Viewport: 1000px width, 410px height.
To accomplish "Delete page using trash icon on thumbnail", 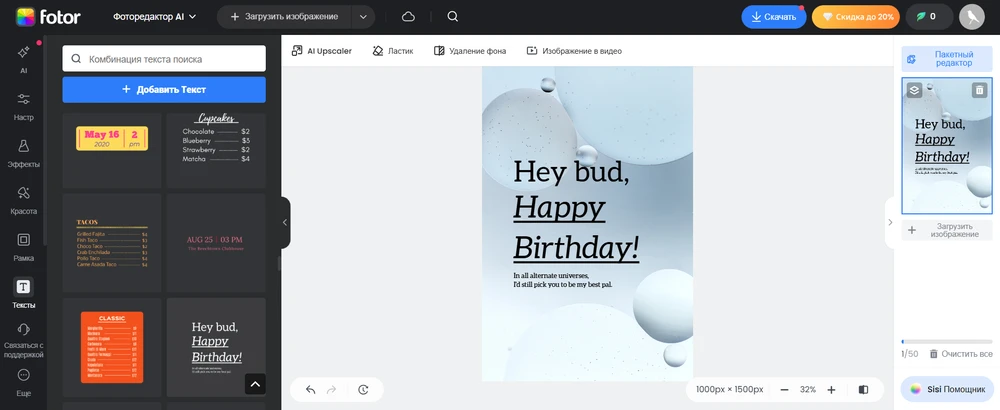I will click(x=979, y=90).
